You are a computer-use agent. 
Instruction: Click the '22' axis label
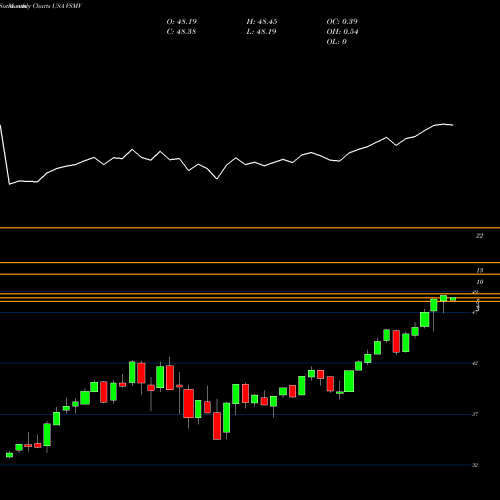[479, 236]
